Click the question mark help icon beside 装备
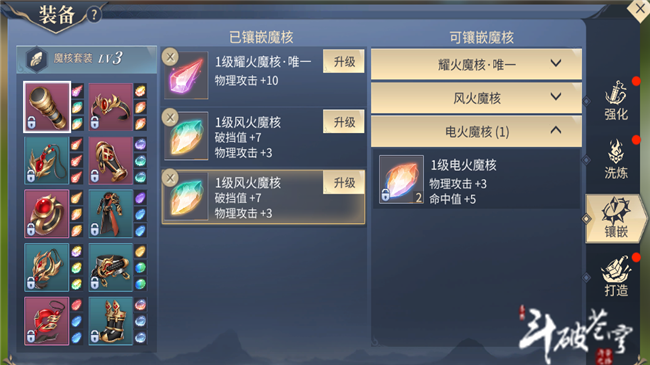This screenshot has height=365, width=650. 95,15
